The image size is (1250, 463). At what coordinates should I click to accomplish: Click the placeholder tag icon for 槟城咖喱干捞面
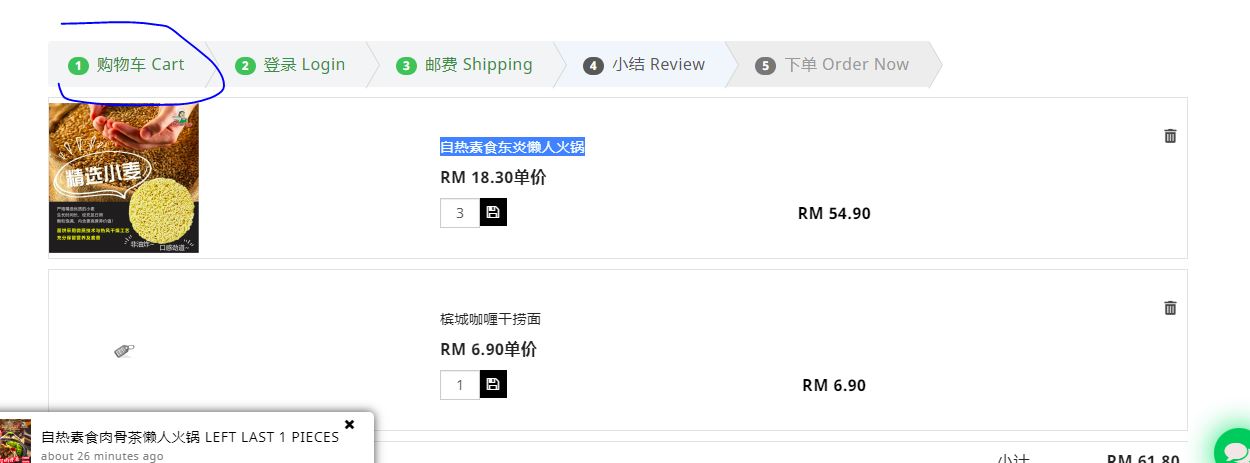tap(124, 350)
